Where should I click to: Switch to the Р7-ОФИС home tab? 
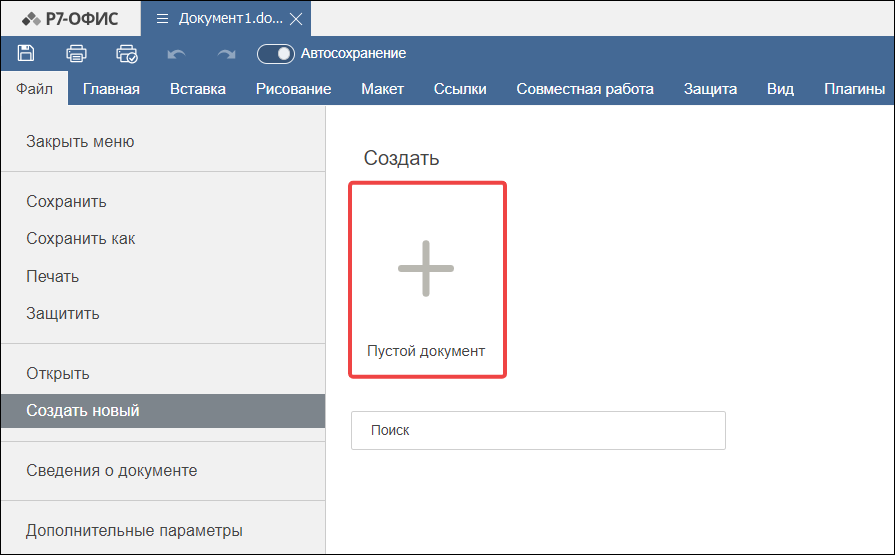pyautogui.click(x=70, y=19)
